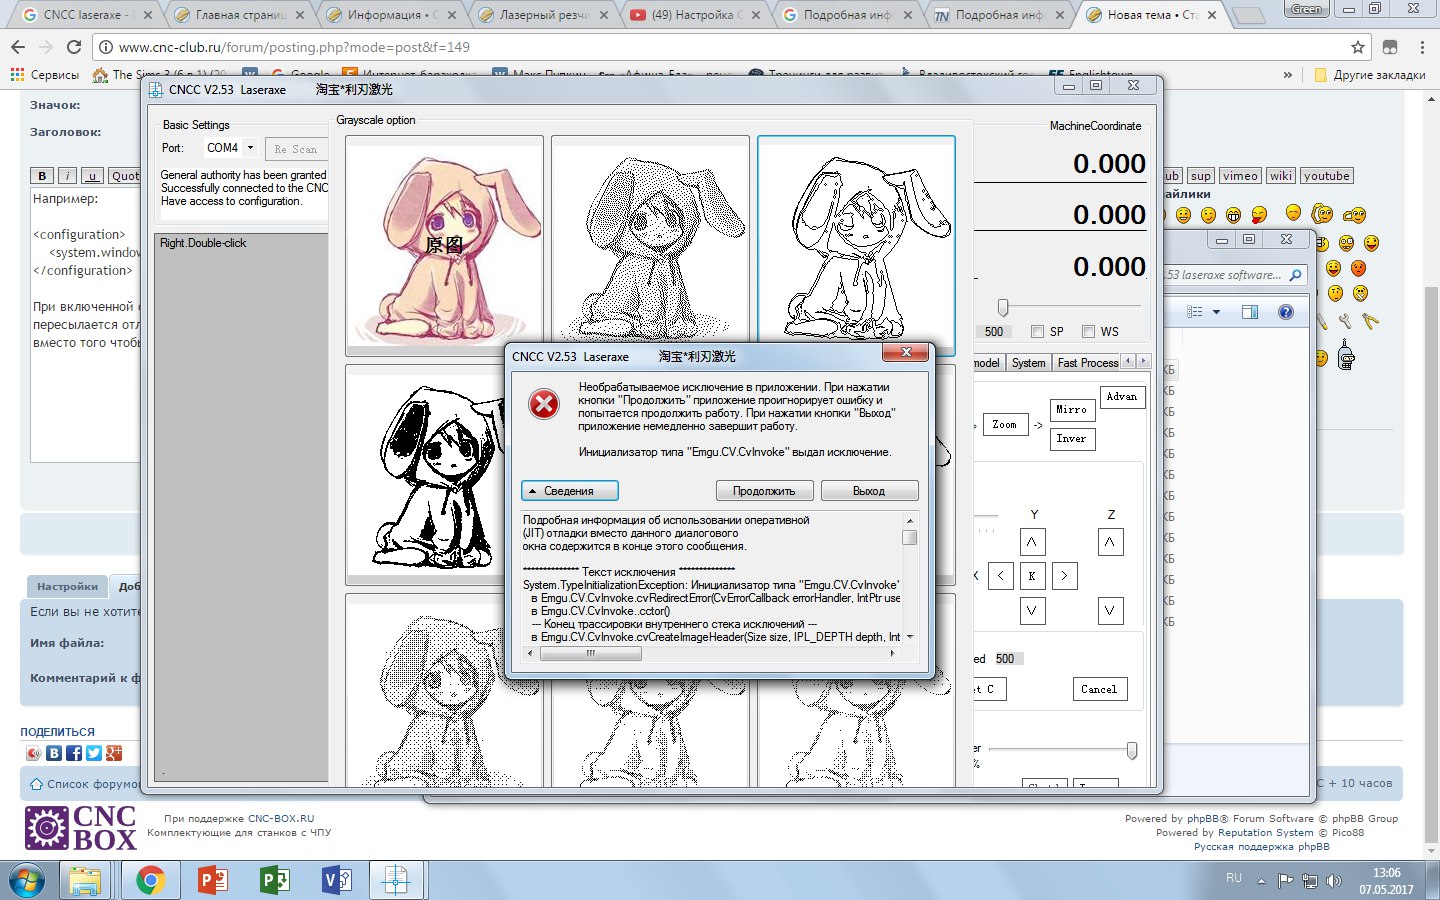This screenshot has width=1440, height=900.
Task: Bookmark this page with the star icon
Action: pyautogui.click(x=1358, y=47)
